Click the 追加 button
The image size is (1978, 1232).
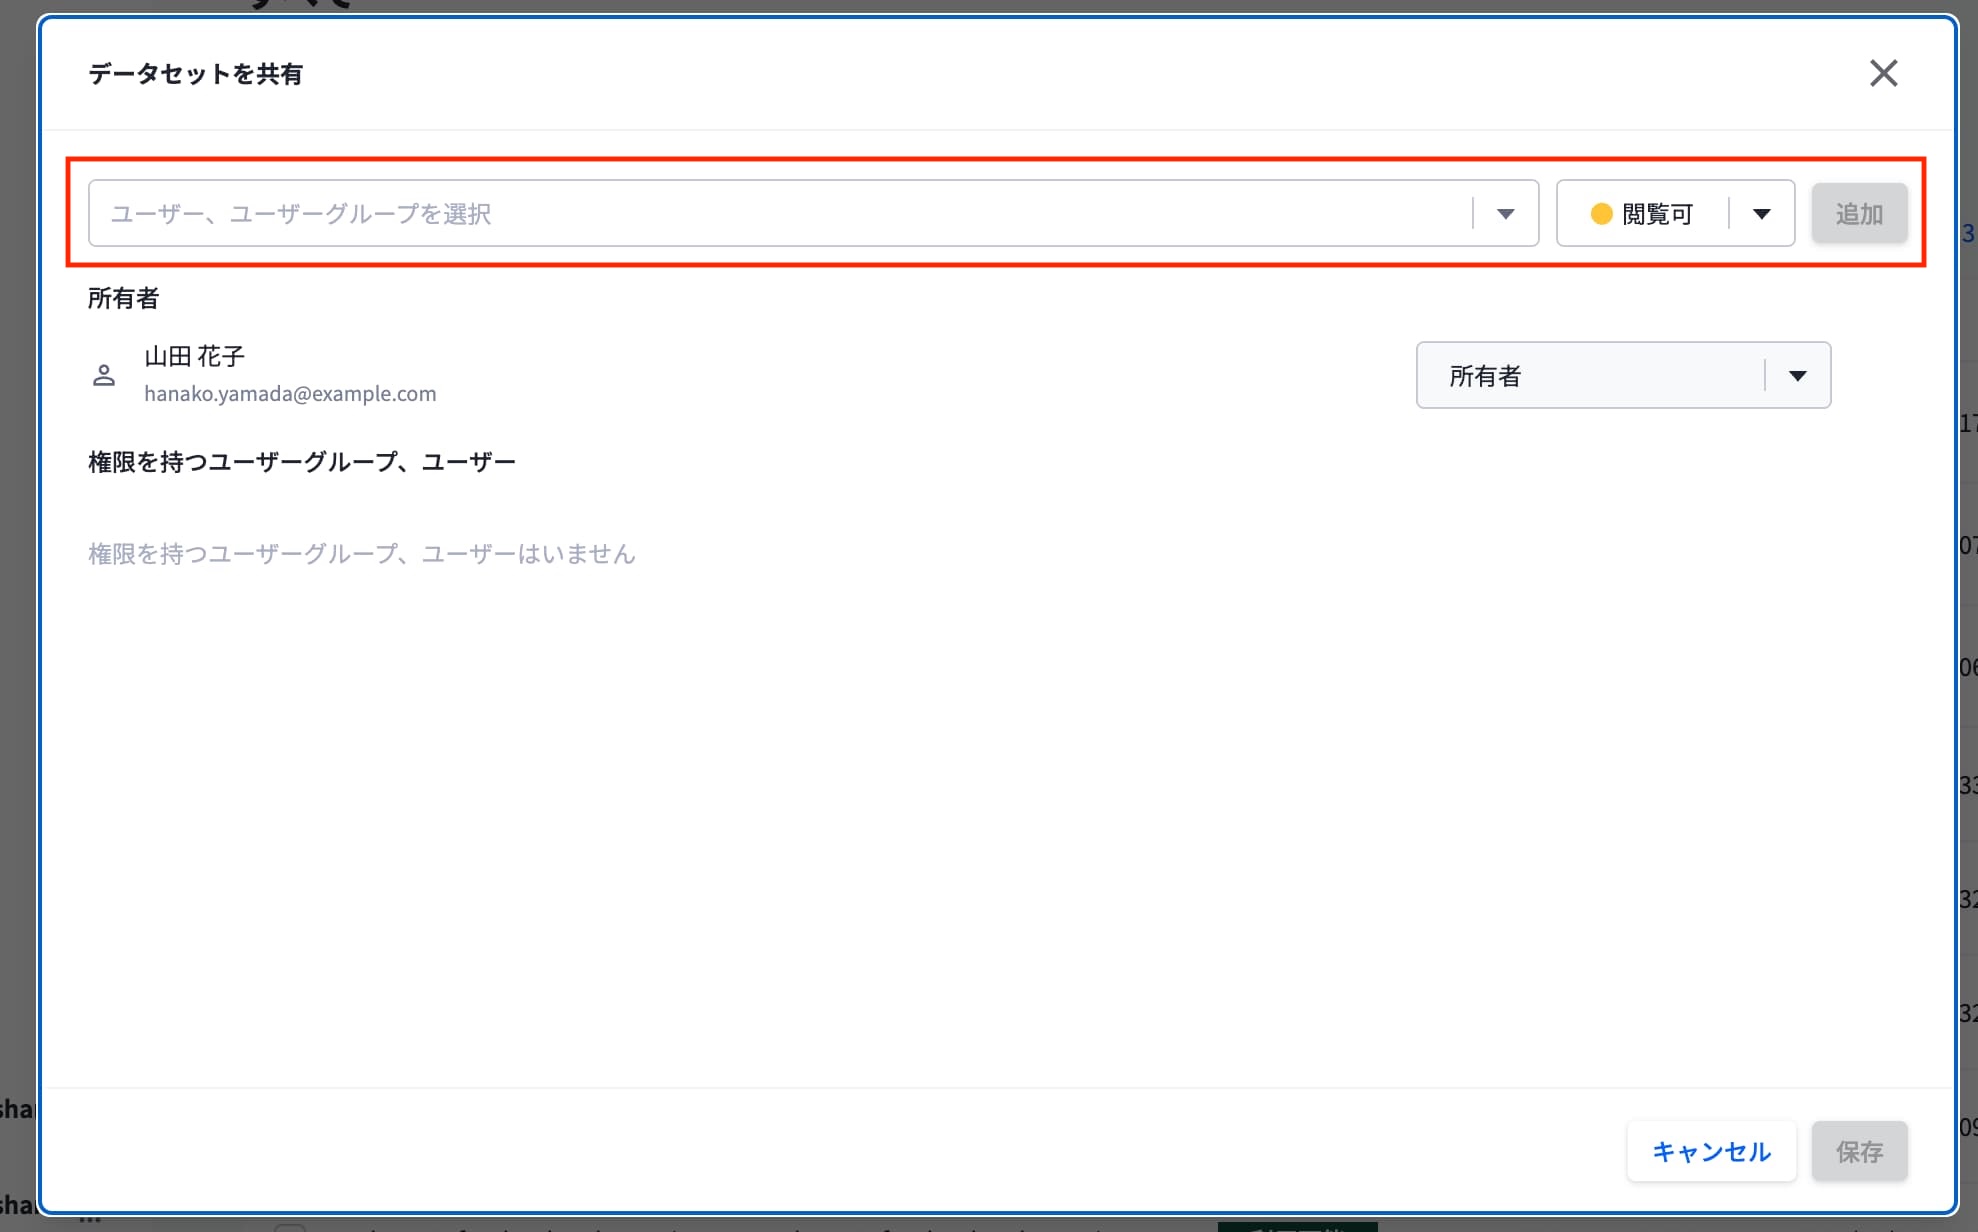1859,213
